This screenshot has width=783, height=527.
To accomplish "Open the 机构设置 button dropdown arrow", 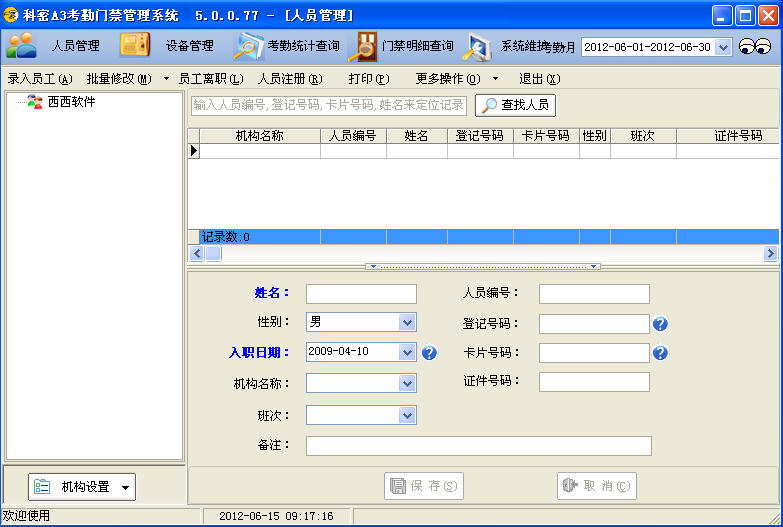I will [x=125, y=488].
